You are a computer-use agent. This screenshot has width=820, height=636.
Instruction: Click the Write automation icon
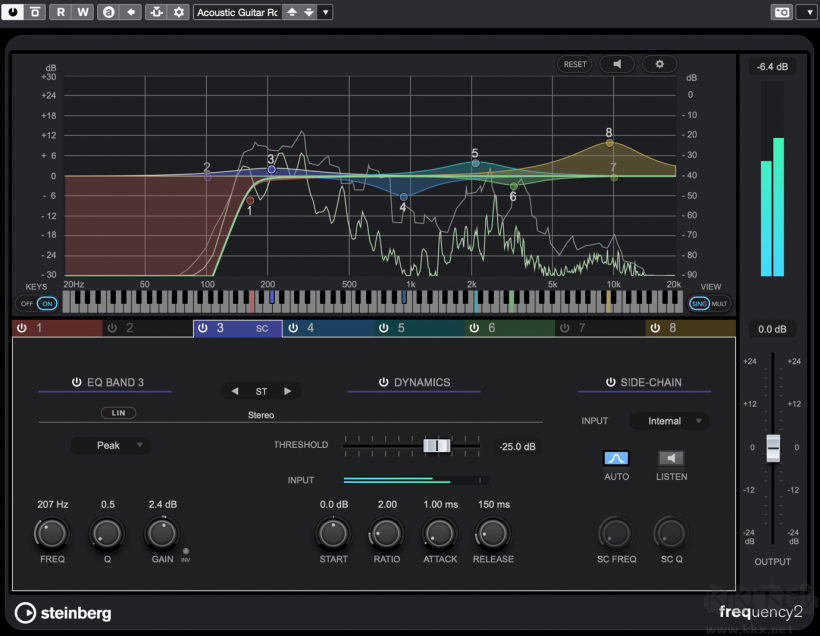point(84,12)
